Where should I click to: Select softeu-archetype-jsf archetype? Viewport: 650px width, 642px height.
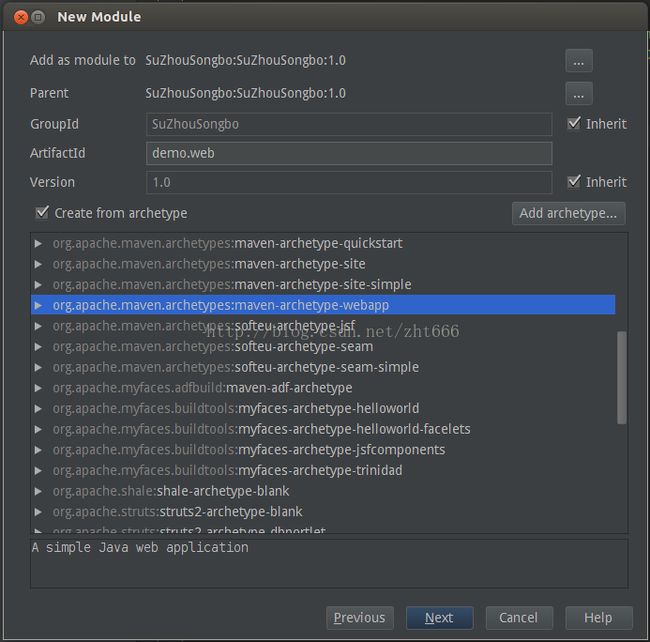coord(204,326)
